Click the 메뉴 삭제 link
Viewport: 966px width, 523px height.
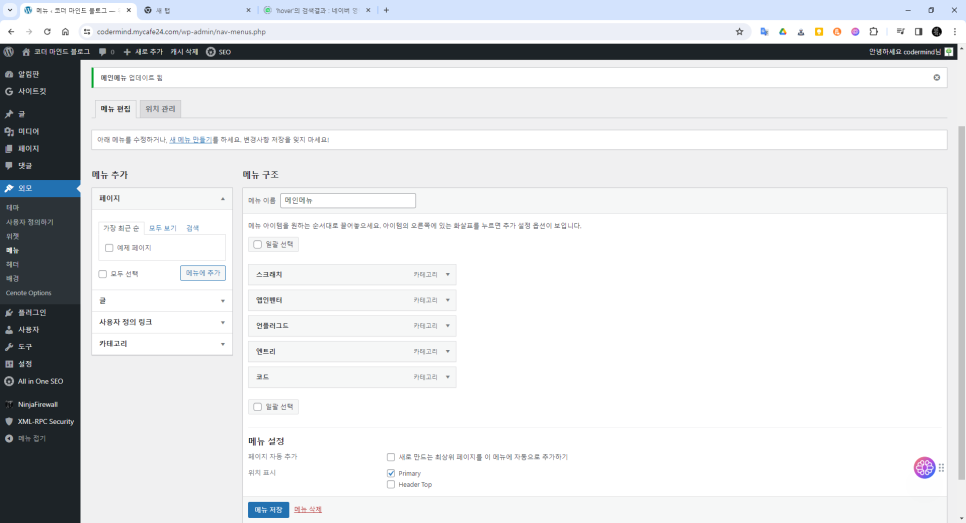(x=307, y=509)
